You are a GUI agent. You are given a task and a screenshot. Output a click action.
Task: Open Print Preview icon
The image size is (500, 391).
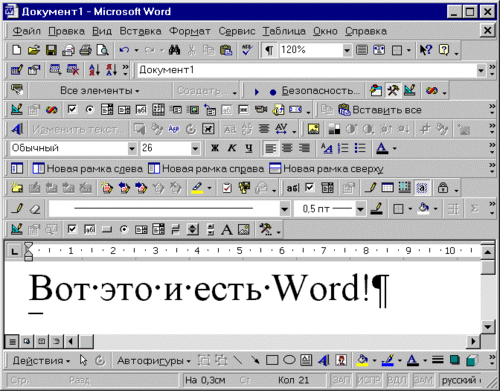click(103, 50)
